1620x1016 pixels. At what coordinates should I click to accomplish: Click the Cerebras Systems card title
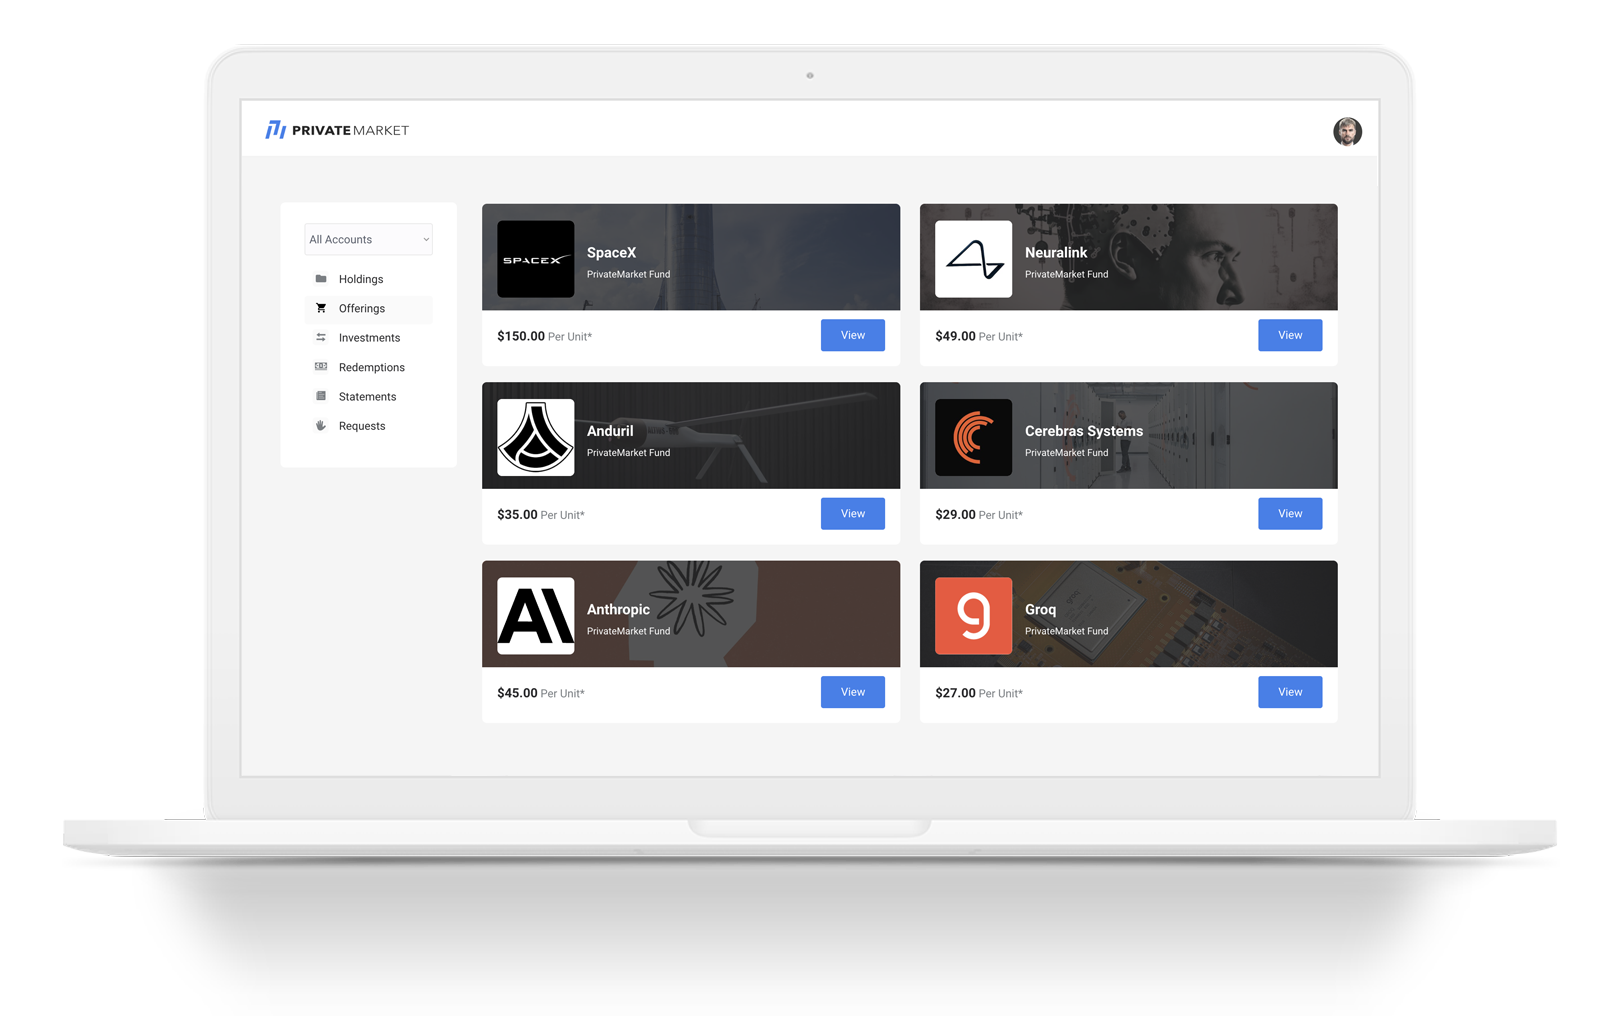click(1084, 431)
